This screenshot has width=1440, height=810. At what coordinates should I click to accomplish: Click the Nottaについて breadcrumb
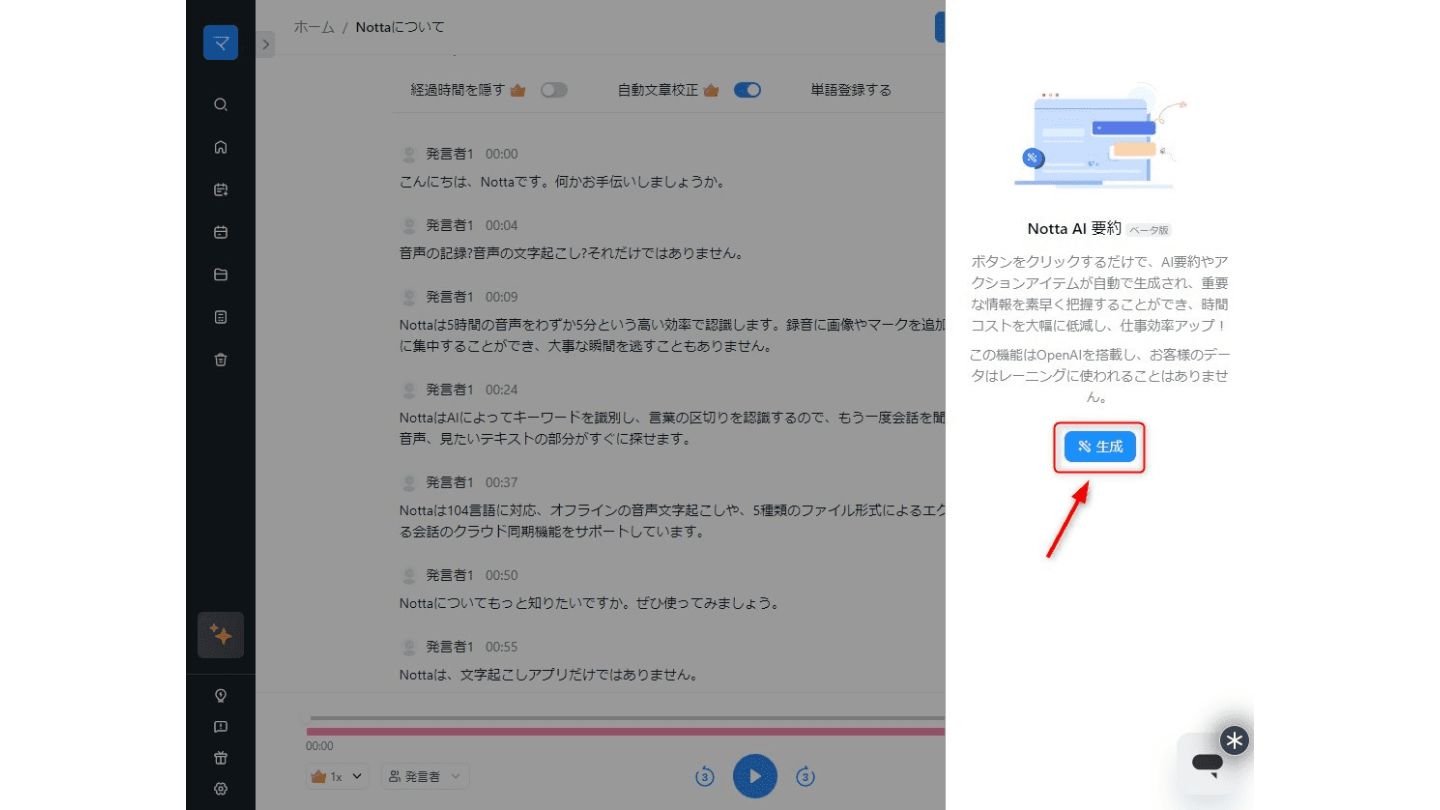pyautogui.click(x=400, y=27)
